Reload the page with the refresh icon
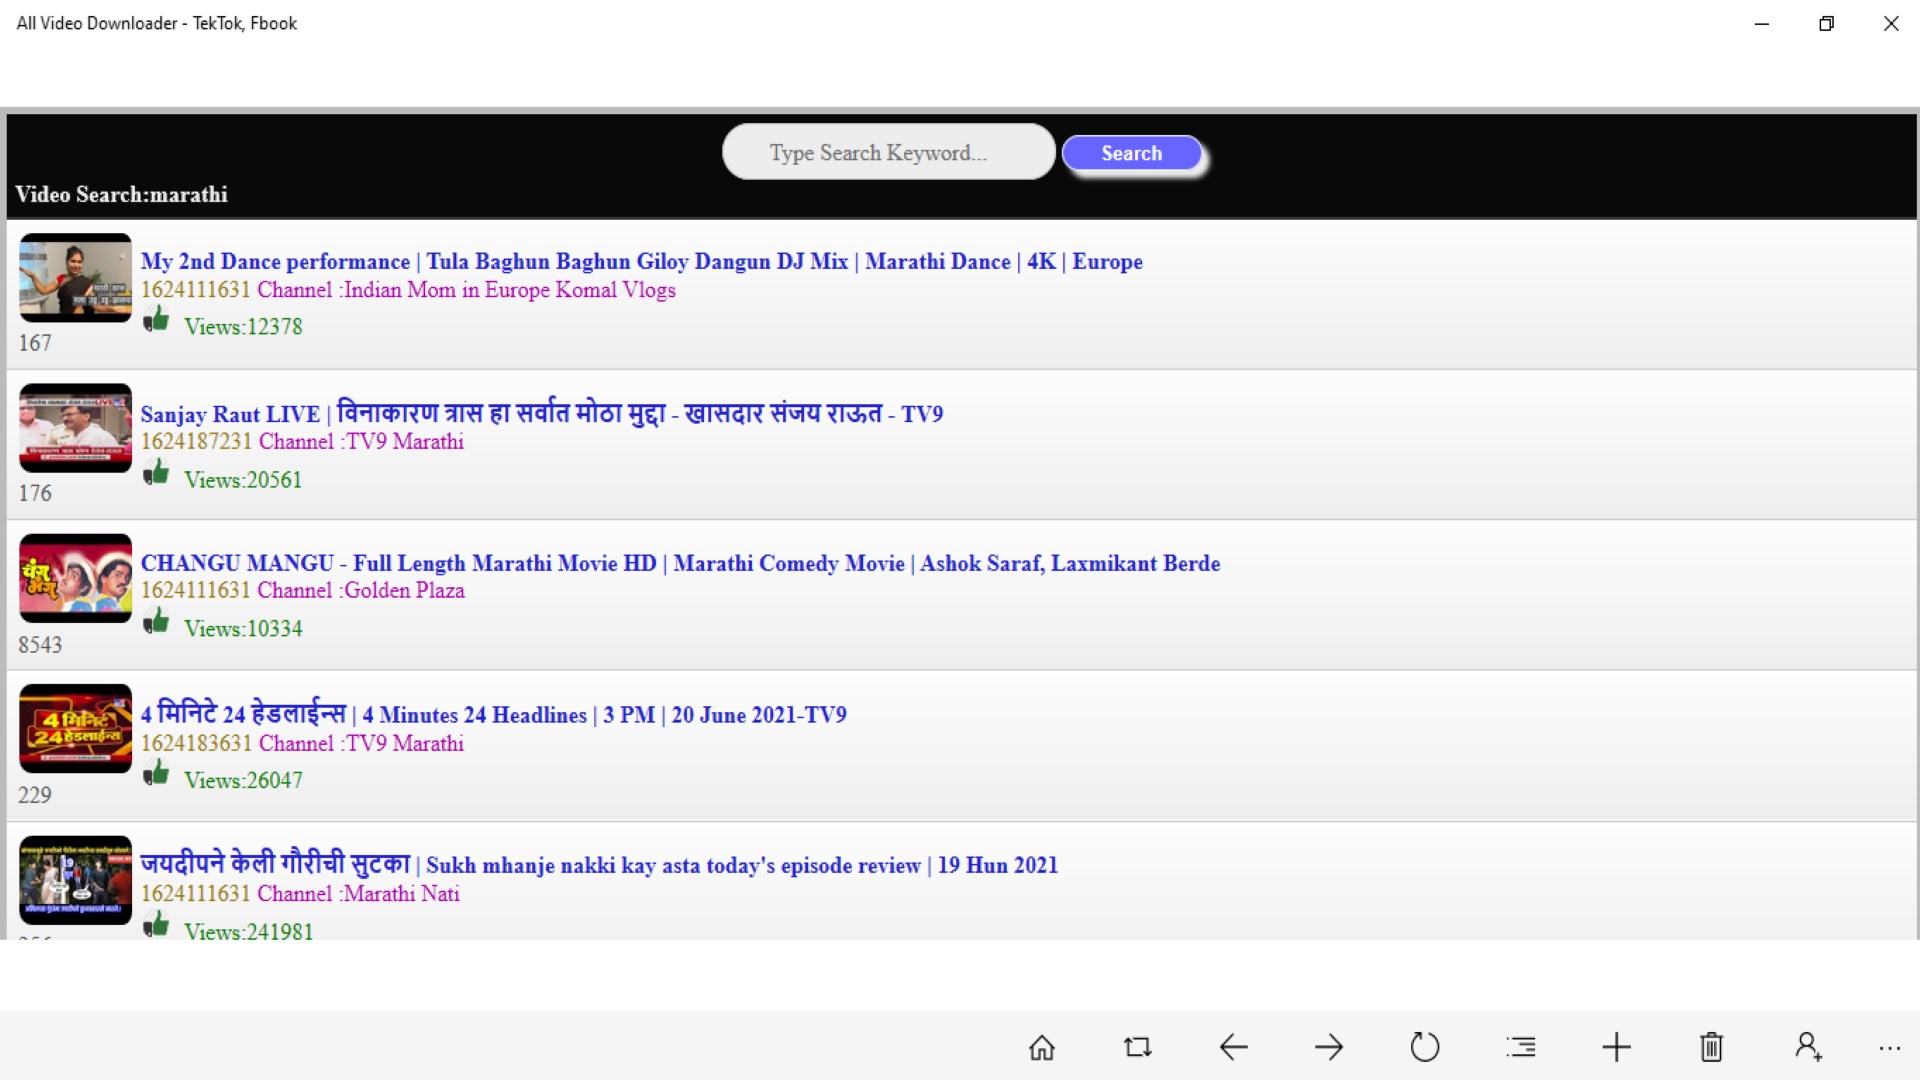This screenshot has height=1080, width=1920. [1425, 1047]
